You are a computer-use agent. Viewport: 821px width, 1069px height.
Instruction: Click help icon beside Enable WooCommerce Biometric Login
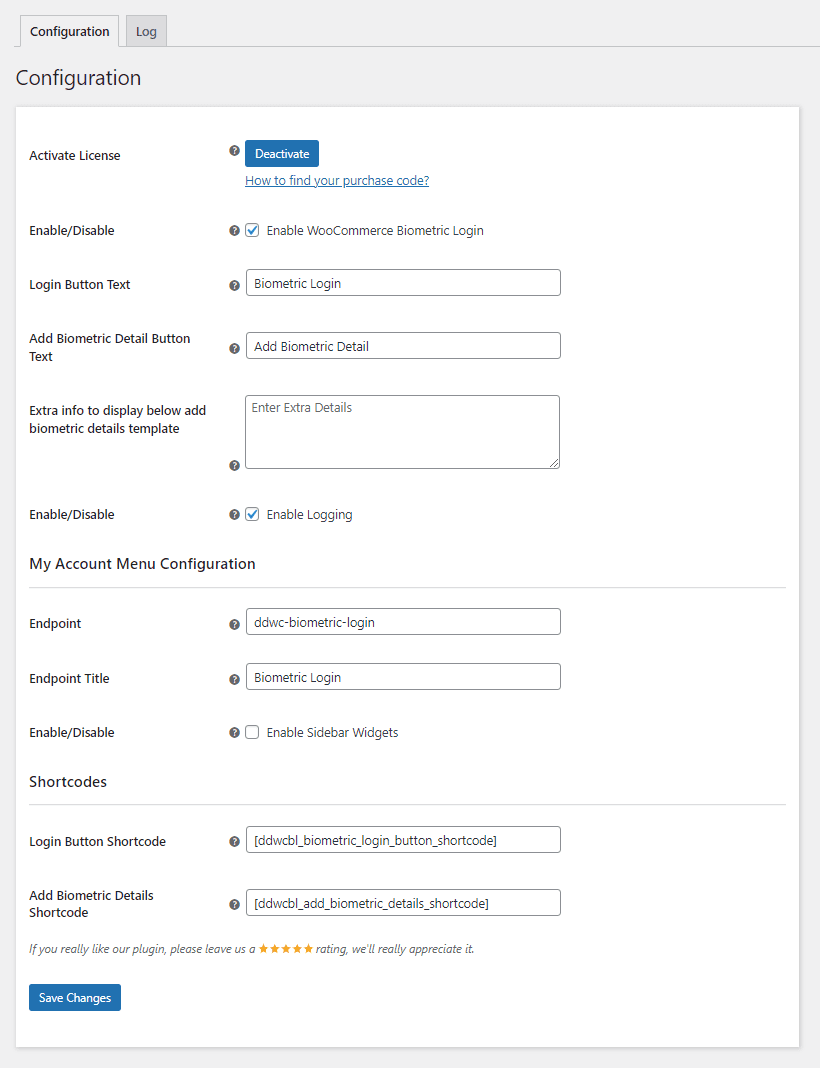[234, 231]
